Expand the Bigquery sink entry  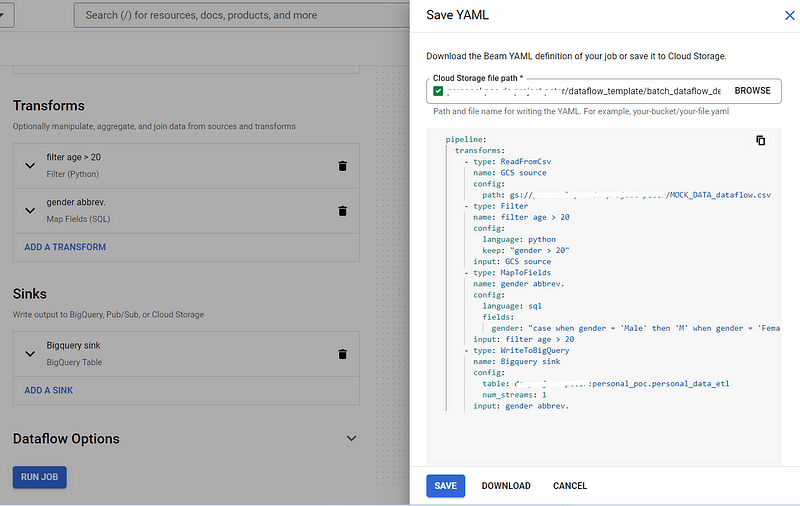[30, 354]
